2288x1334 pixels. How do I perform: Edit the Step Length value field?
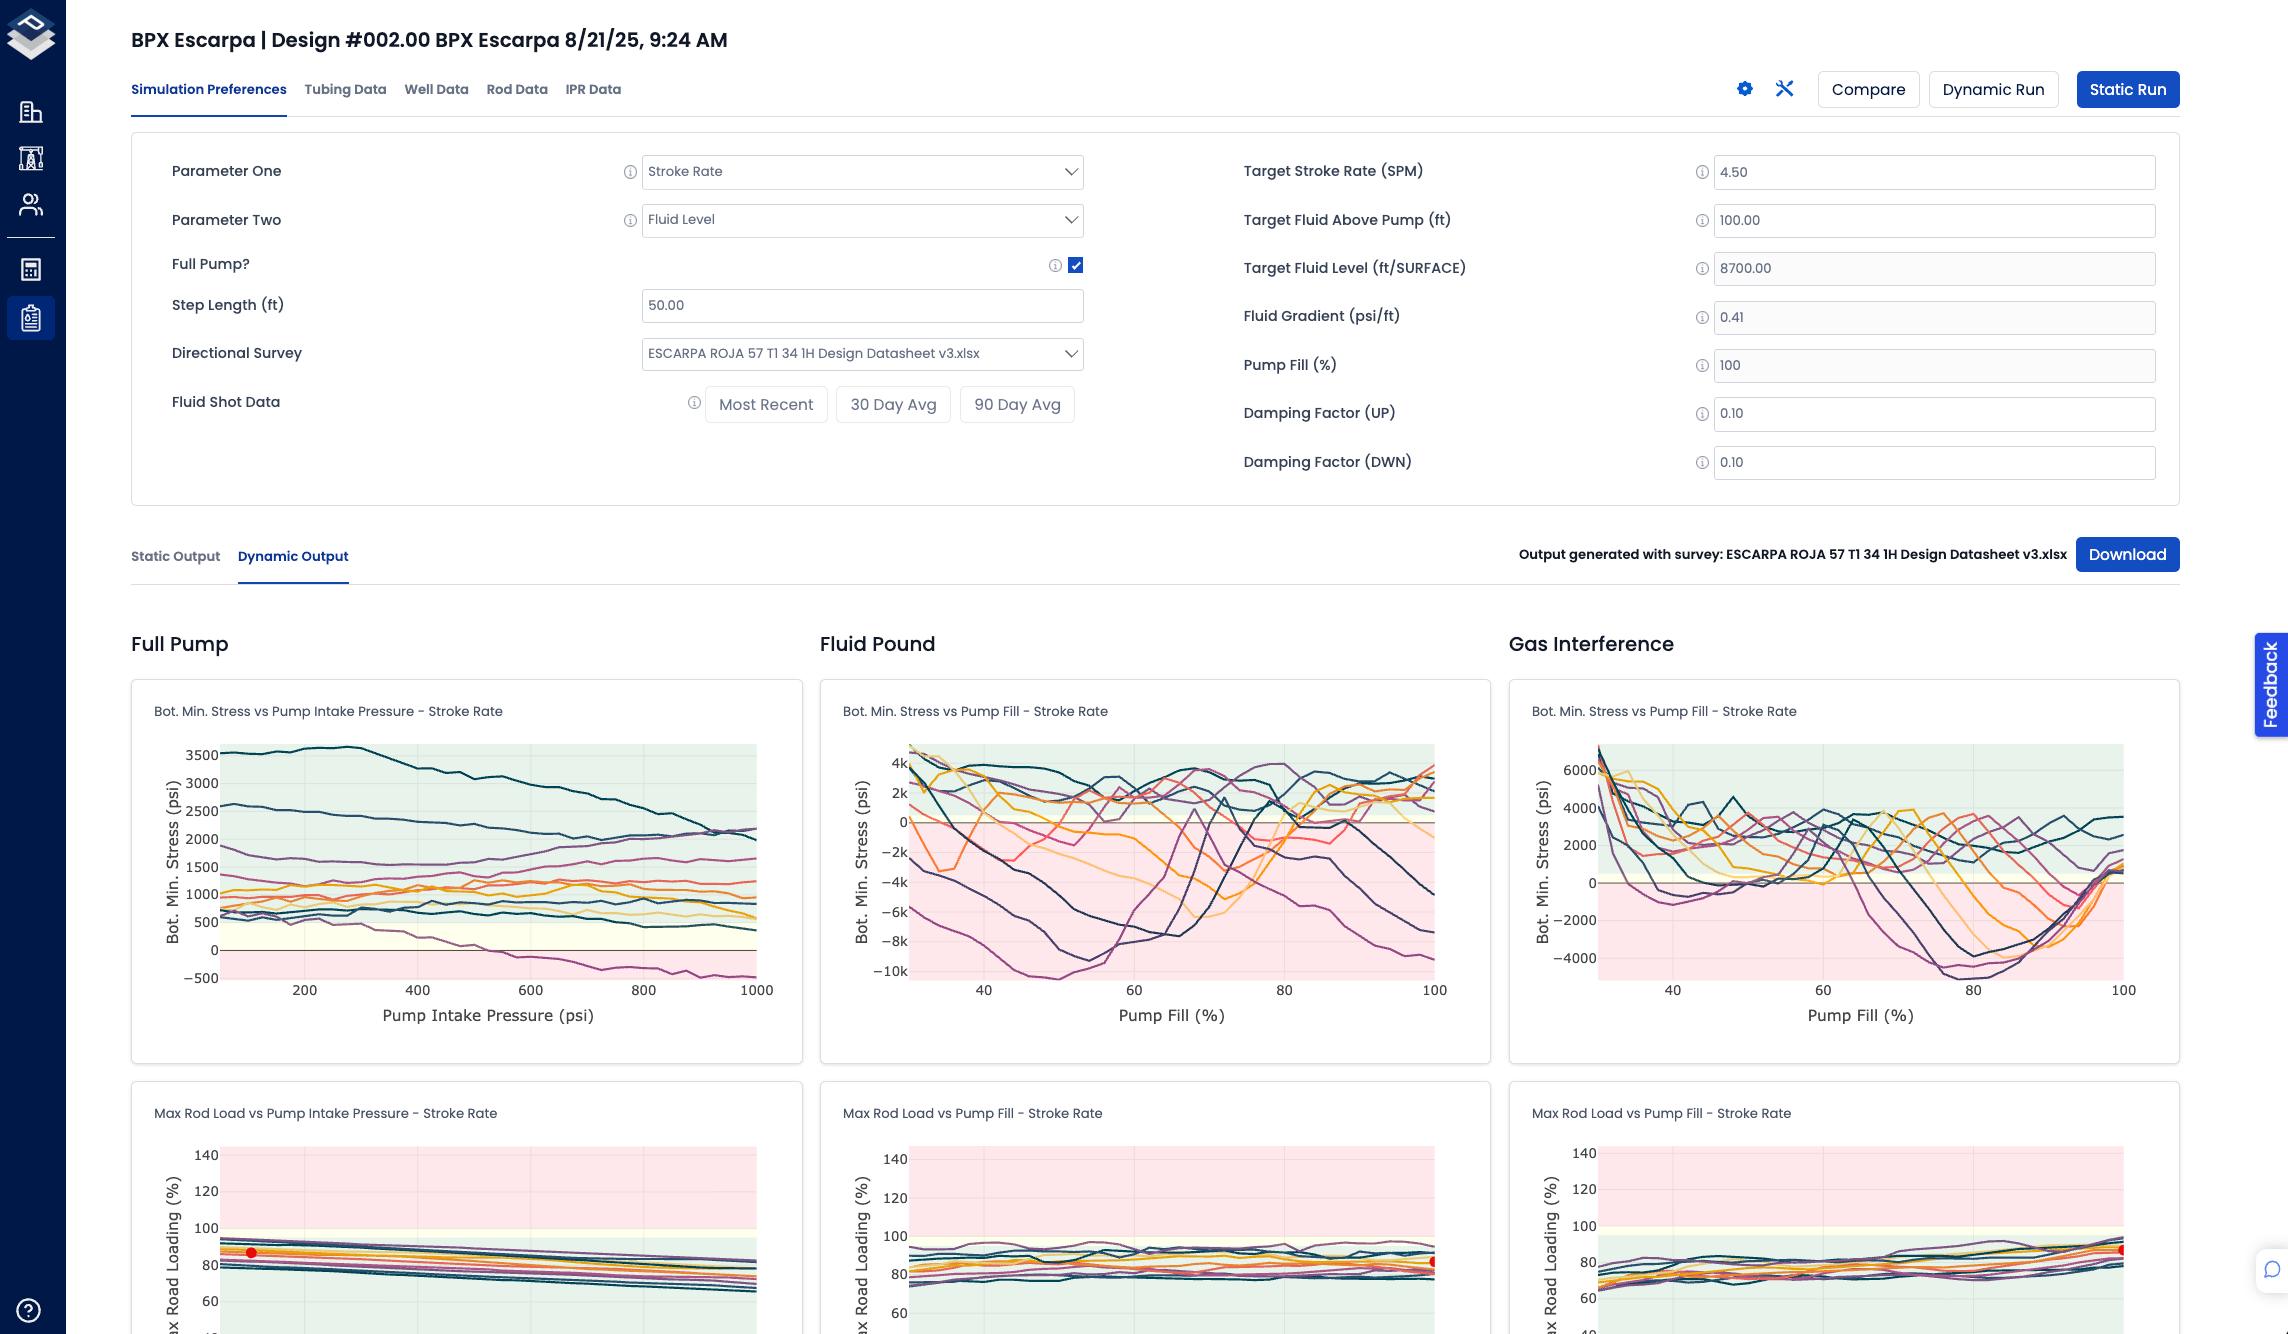coord(862,305)
